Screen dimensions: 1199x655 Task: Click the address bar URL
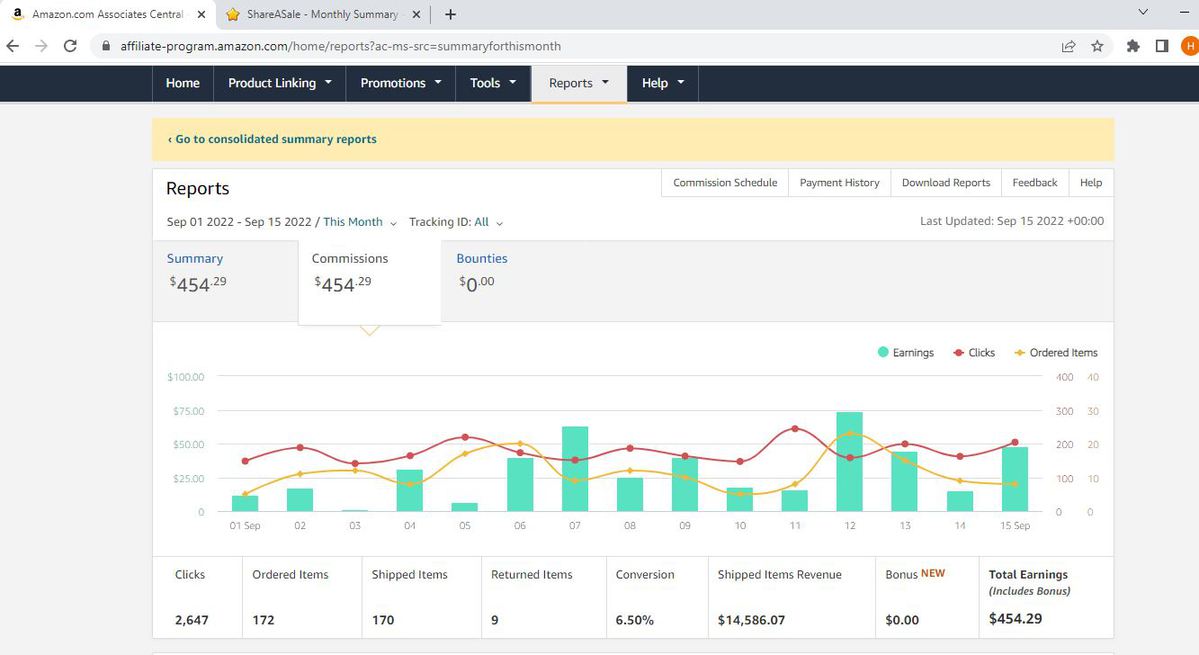[x=341, y=46]
